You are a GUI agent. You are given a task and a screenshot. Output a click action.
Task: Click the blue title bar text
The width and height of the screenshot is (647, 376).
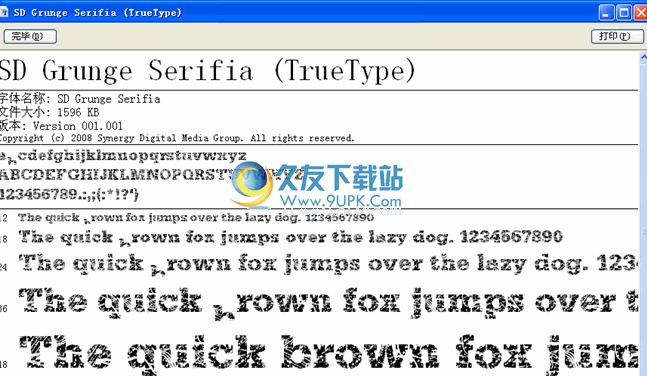point(98,12)
